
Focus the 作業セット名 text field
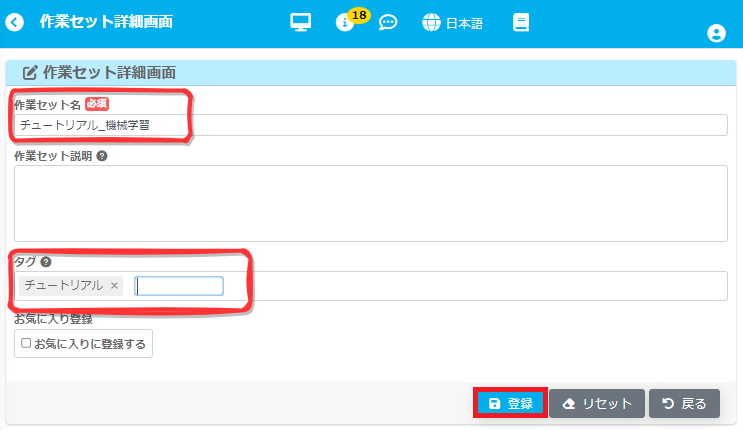tap(370, 125)
